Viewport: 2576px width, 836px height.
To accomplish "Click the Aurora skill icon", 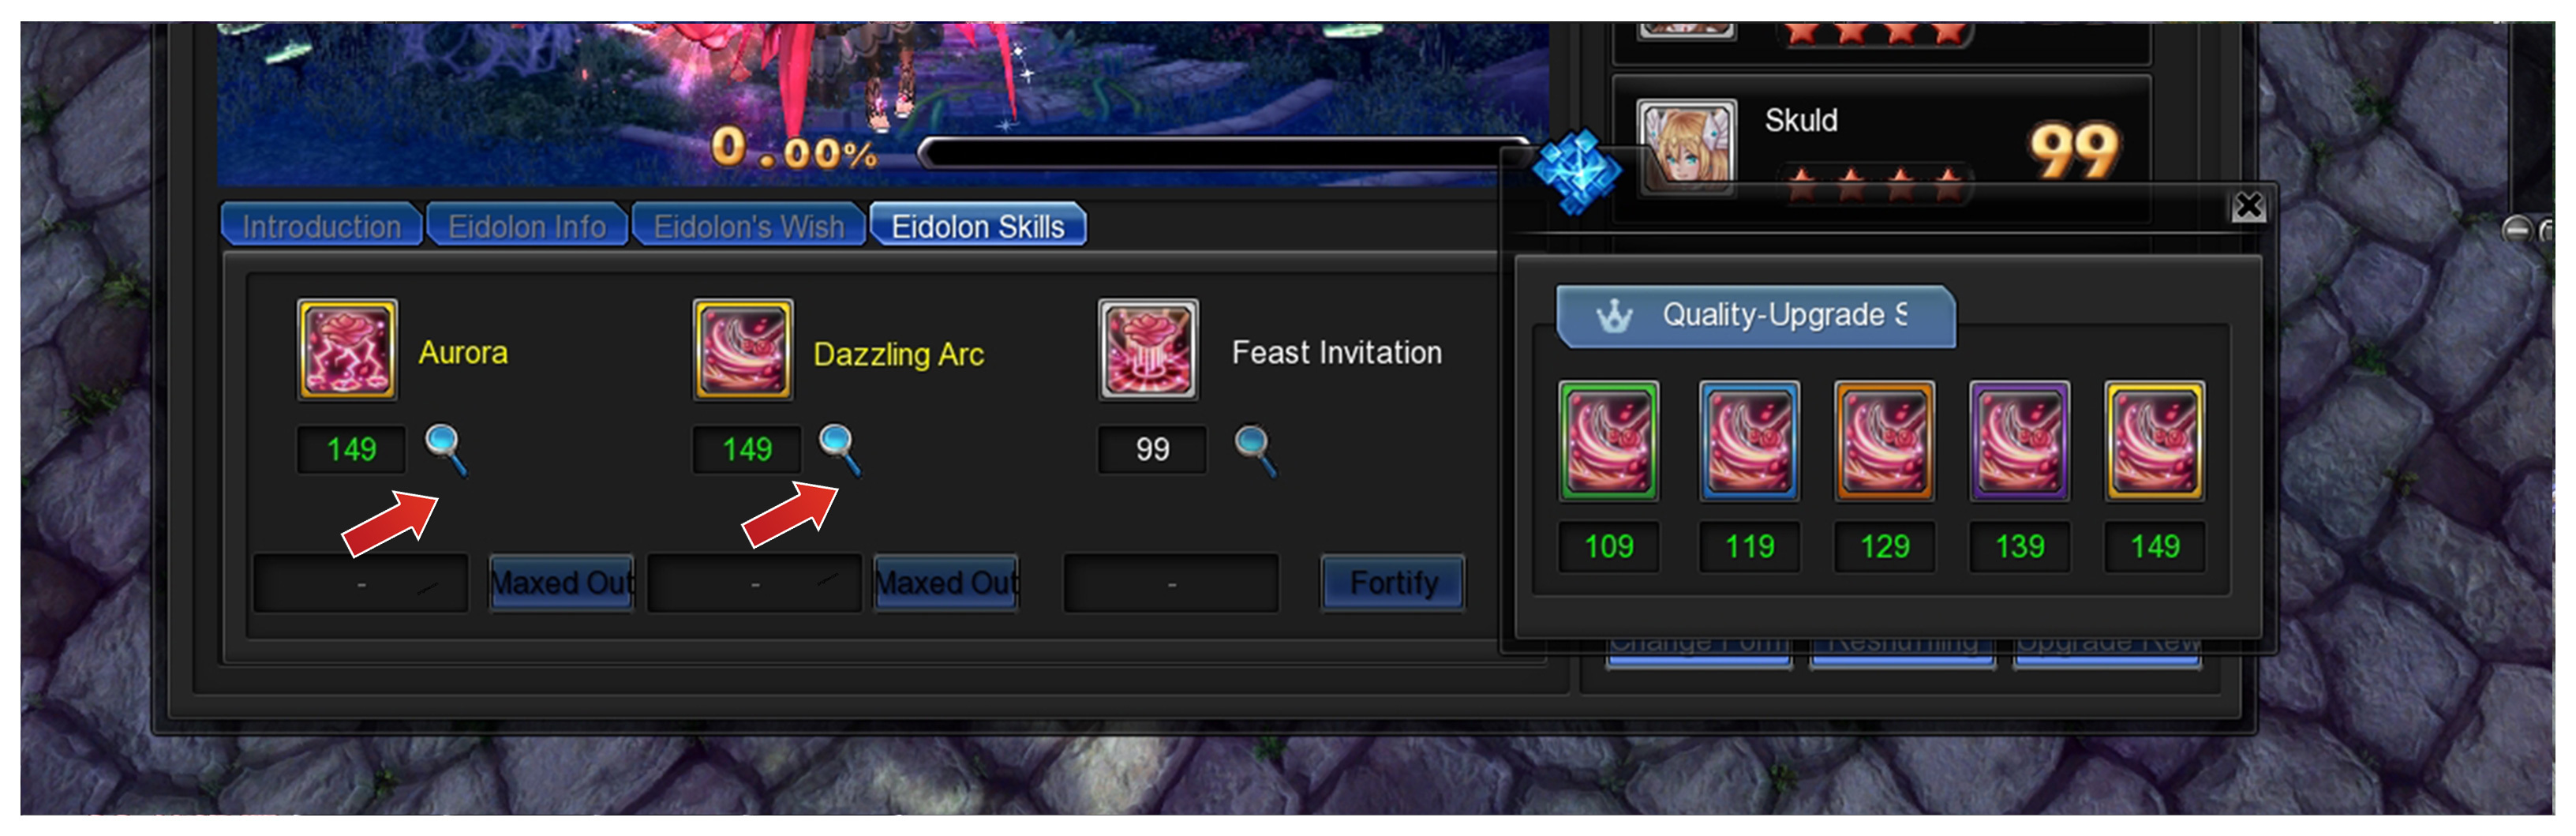I will 347,350.
